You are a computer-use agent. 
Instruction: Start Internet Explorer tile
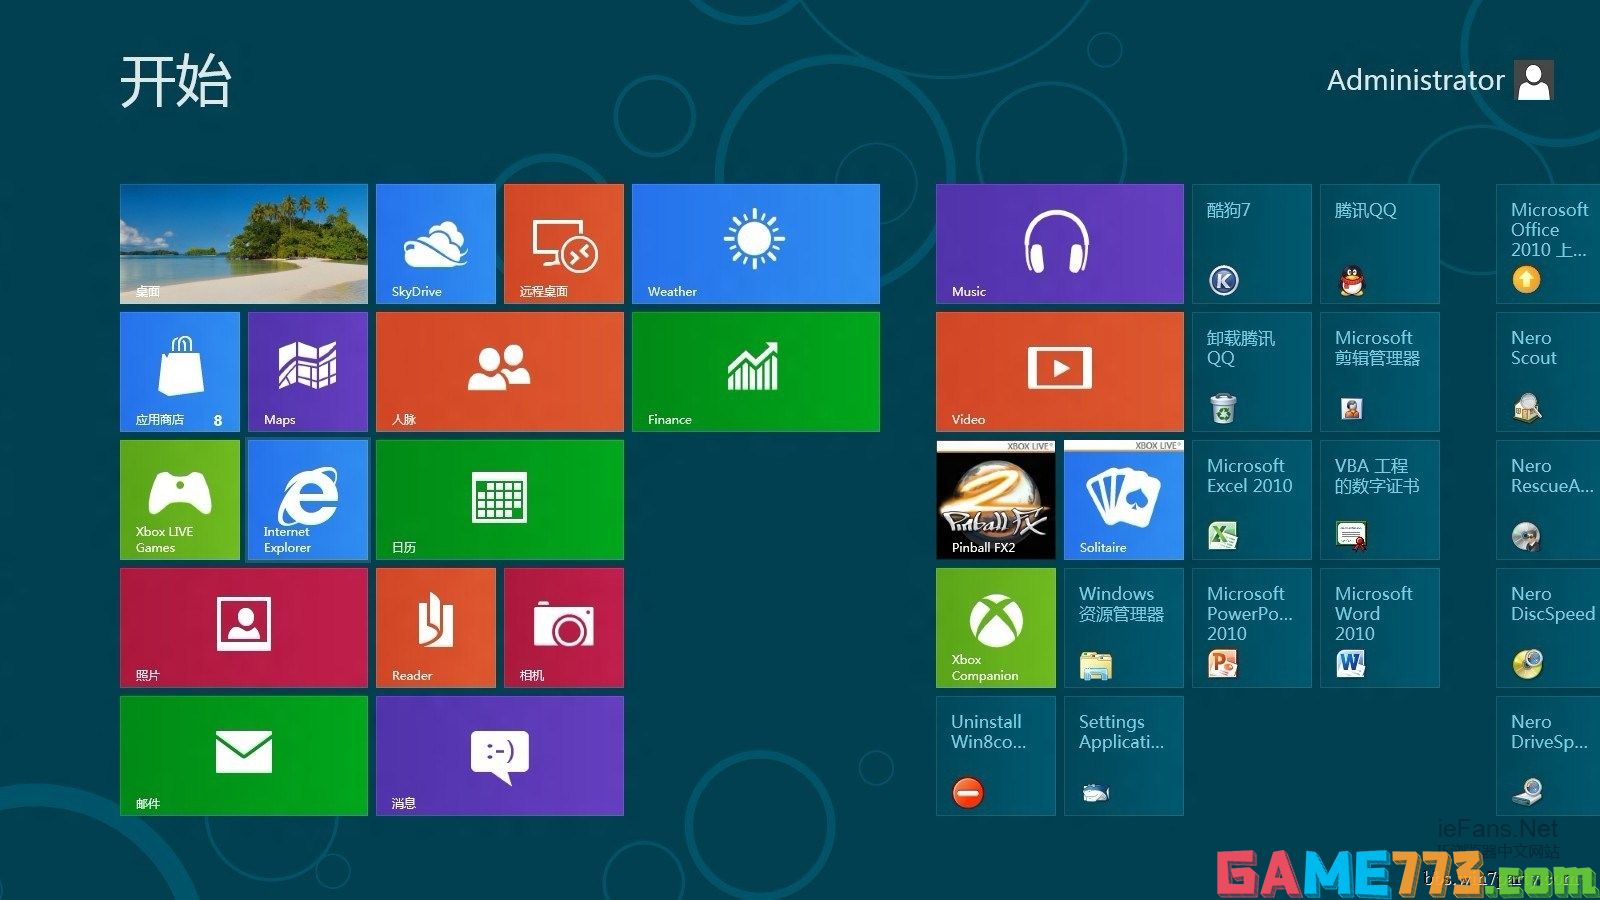[x=308, y=500]
